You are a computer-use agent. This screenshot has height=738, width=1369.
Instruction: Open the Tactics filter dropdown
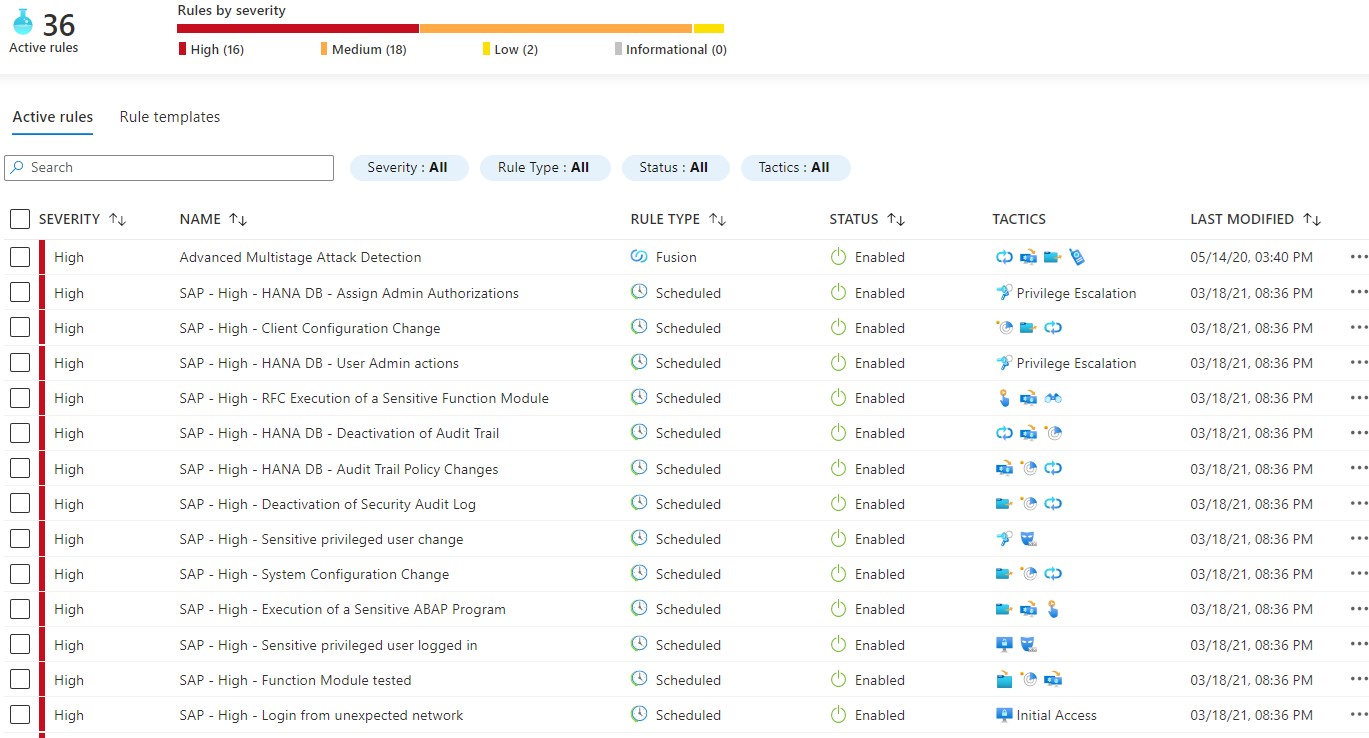(x=795, y=168)
